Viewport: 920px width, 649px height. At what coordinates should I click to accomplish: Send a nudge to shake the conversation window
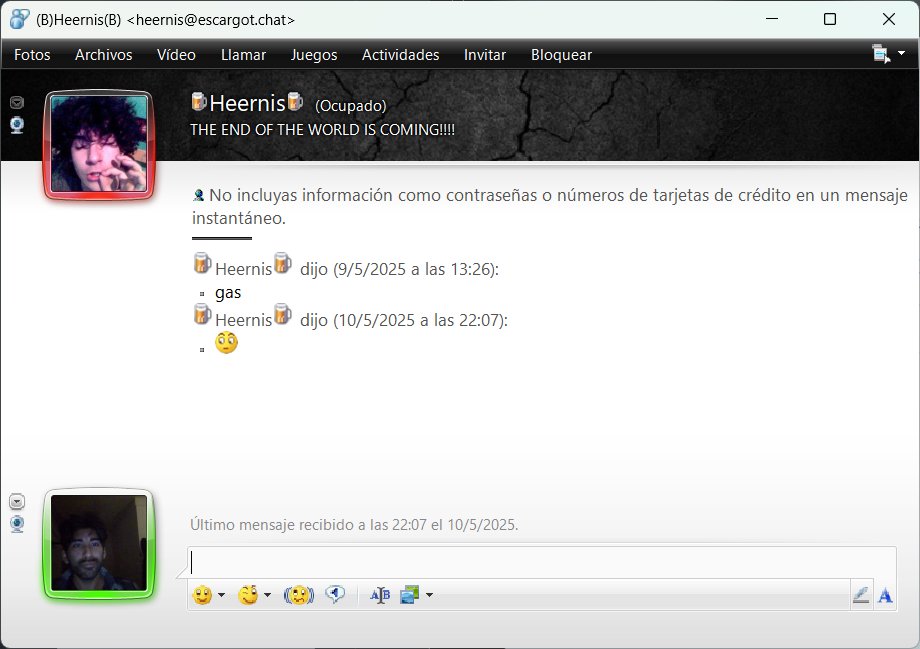[x=299, y=594]
